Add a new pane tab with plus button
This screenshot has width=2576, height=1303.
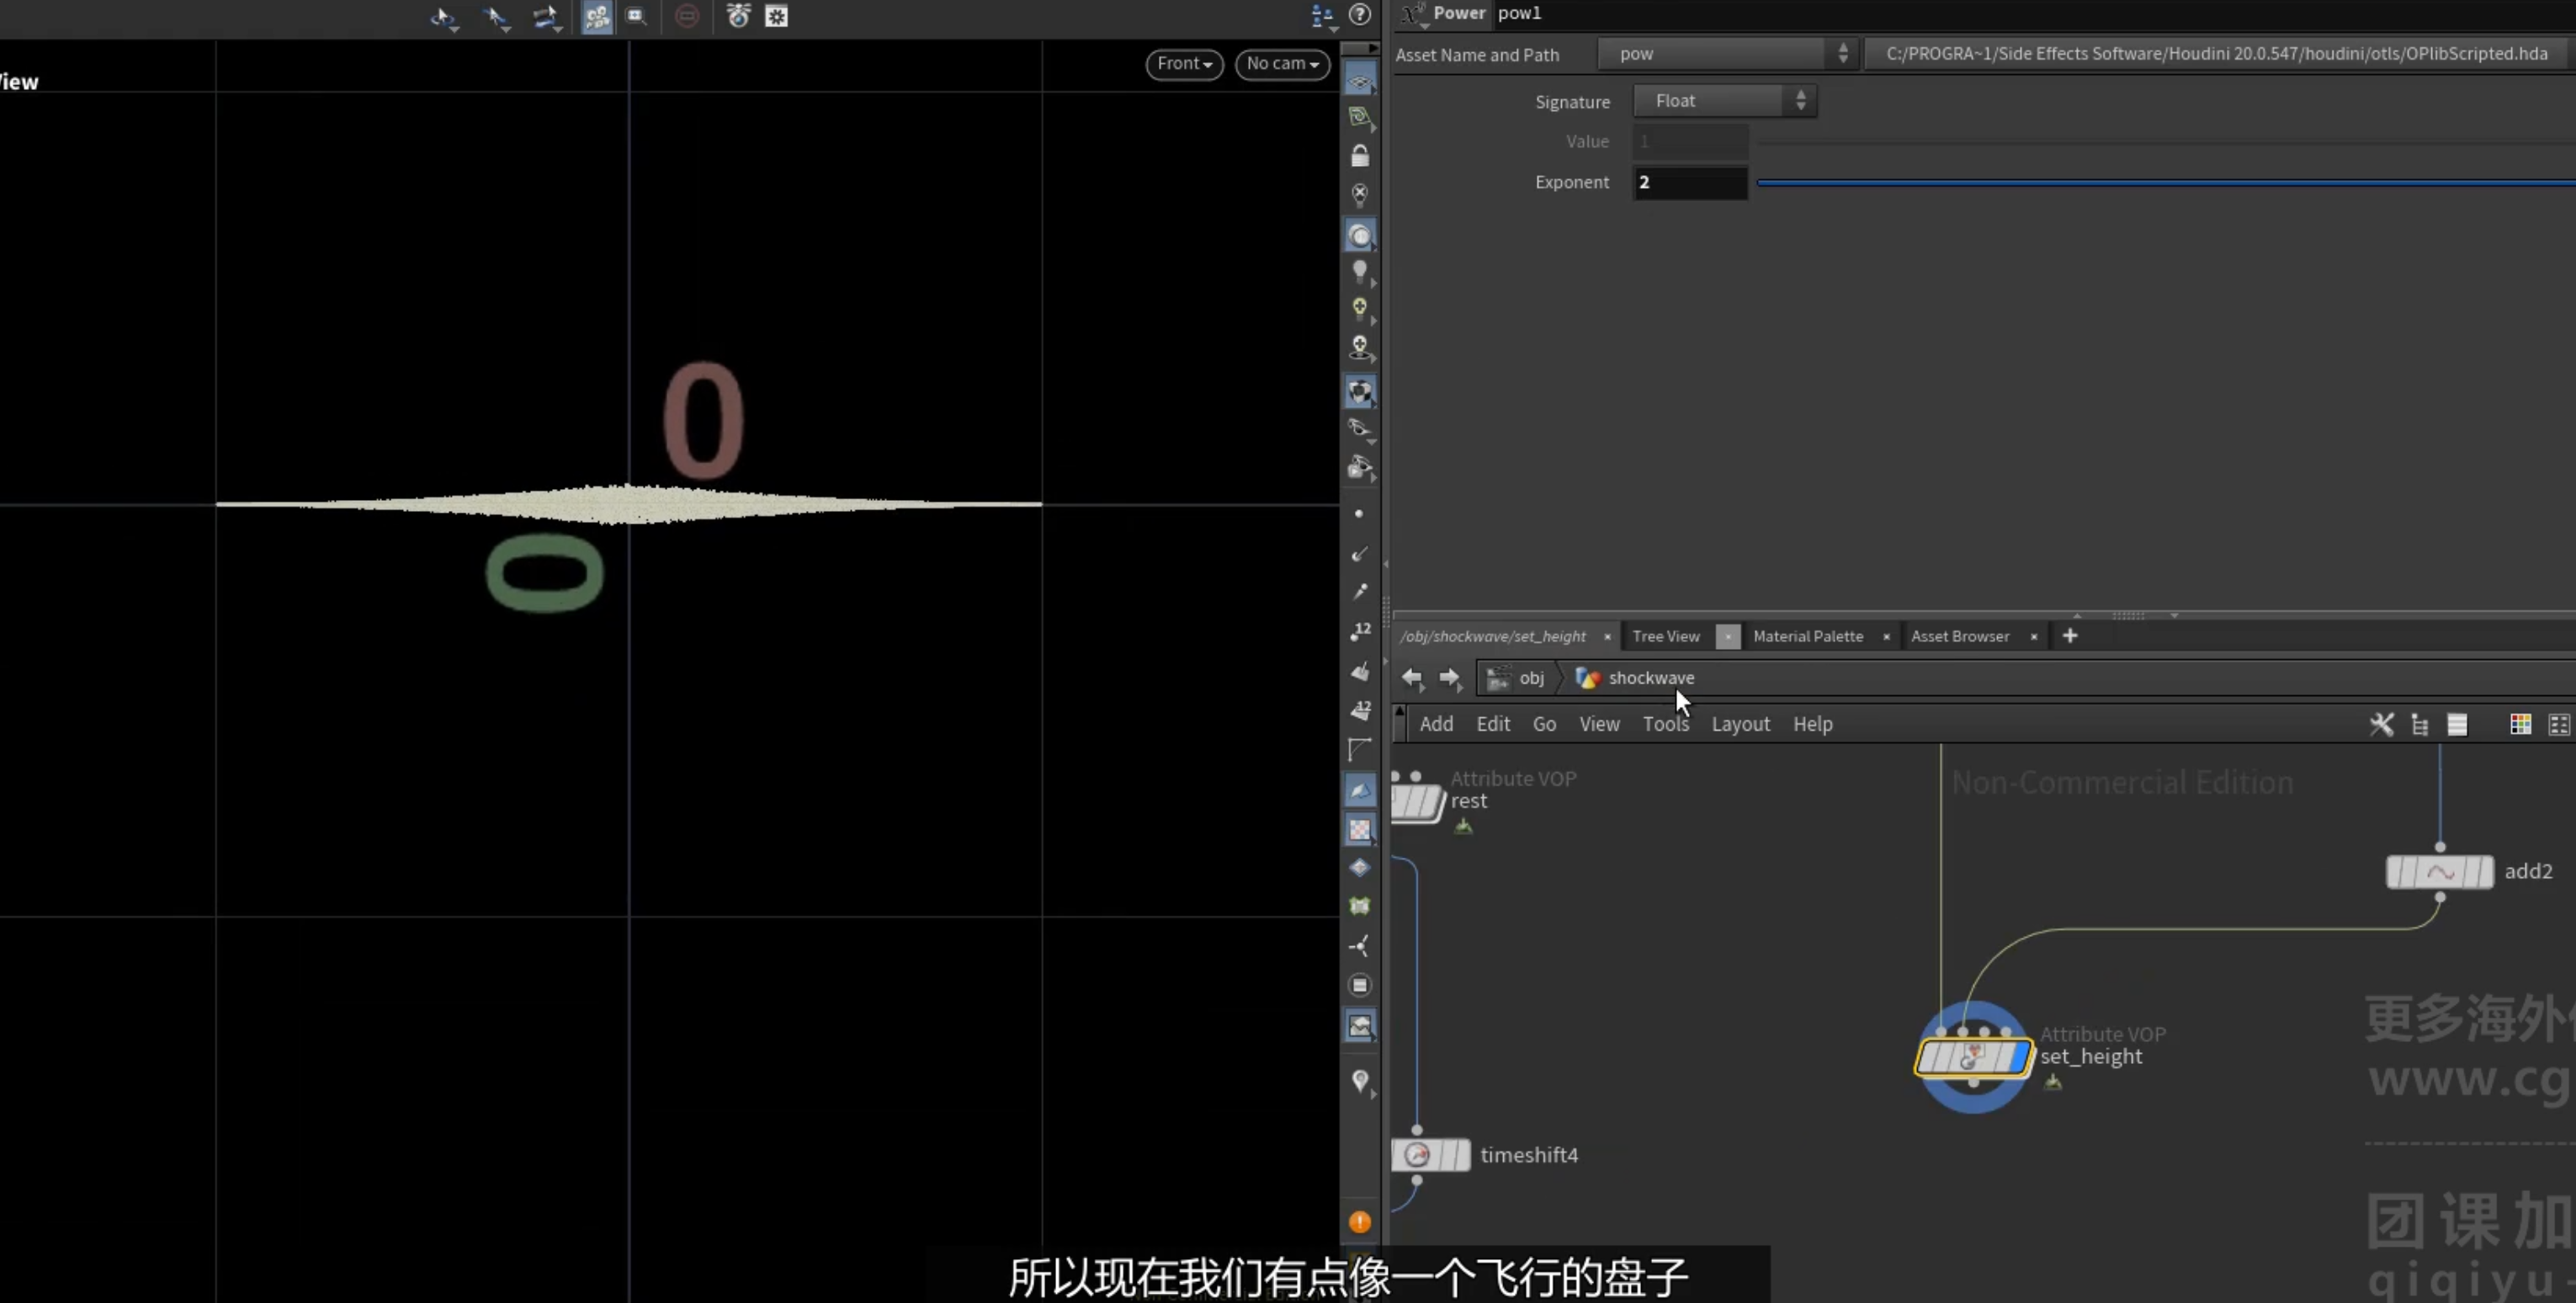coord(2070,636)
